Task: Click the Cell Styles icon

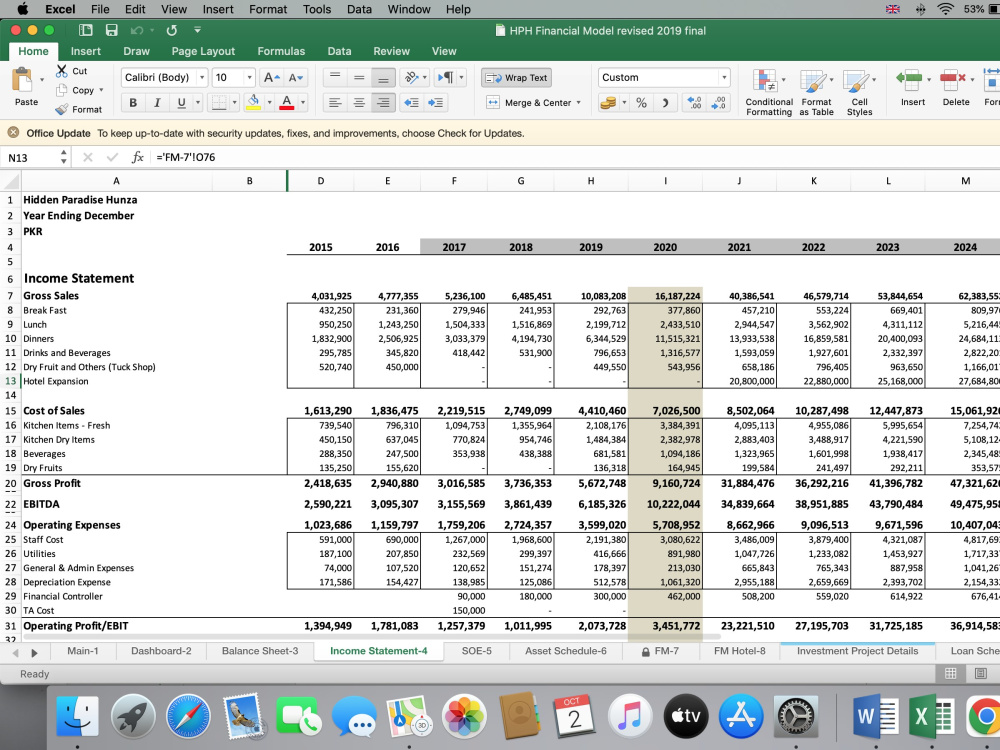Action: 855,82
